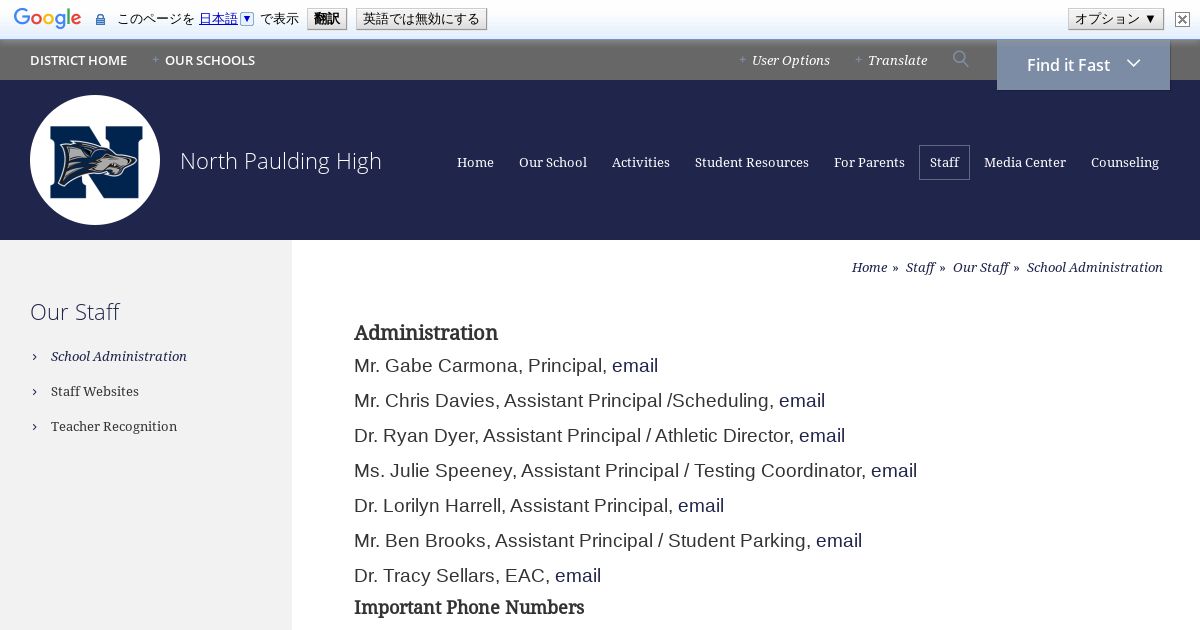Open the オプション dropdown menu

(x=1116, y=19)
